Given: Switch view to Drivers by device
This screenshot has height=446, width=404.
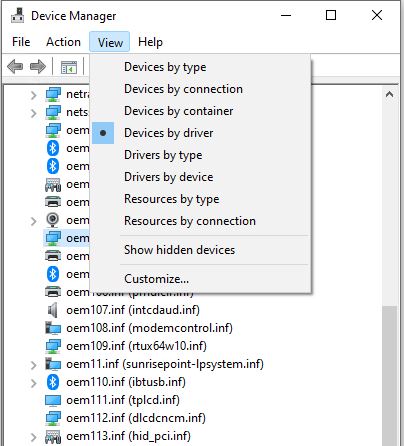Looking at the screenshot, I should (200, 177).
